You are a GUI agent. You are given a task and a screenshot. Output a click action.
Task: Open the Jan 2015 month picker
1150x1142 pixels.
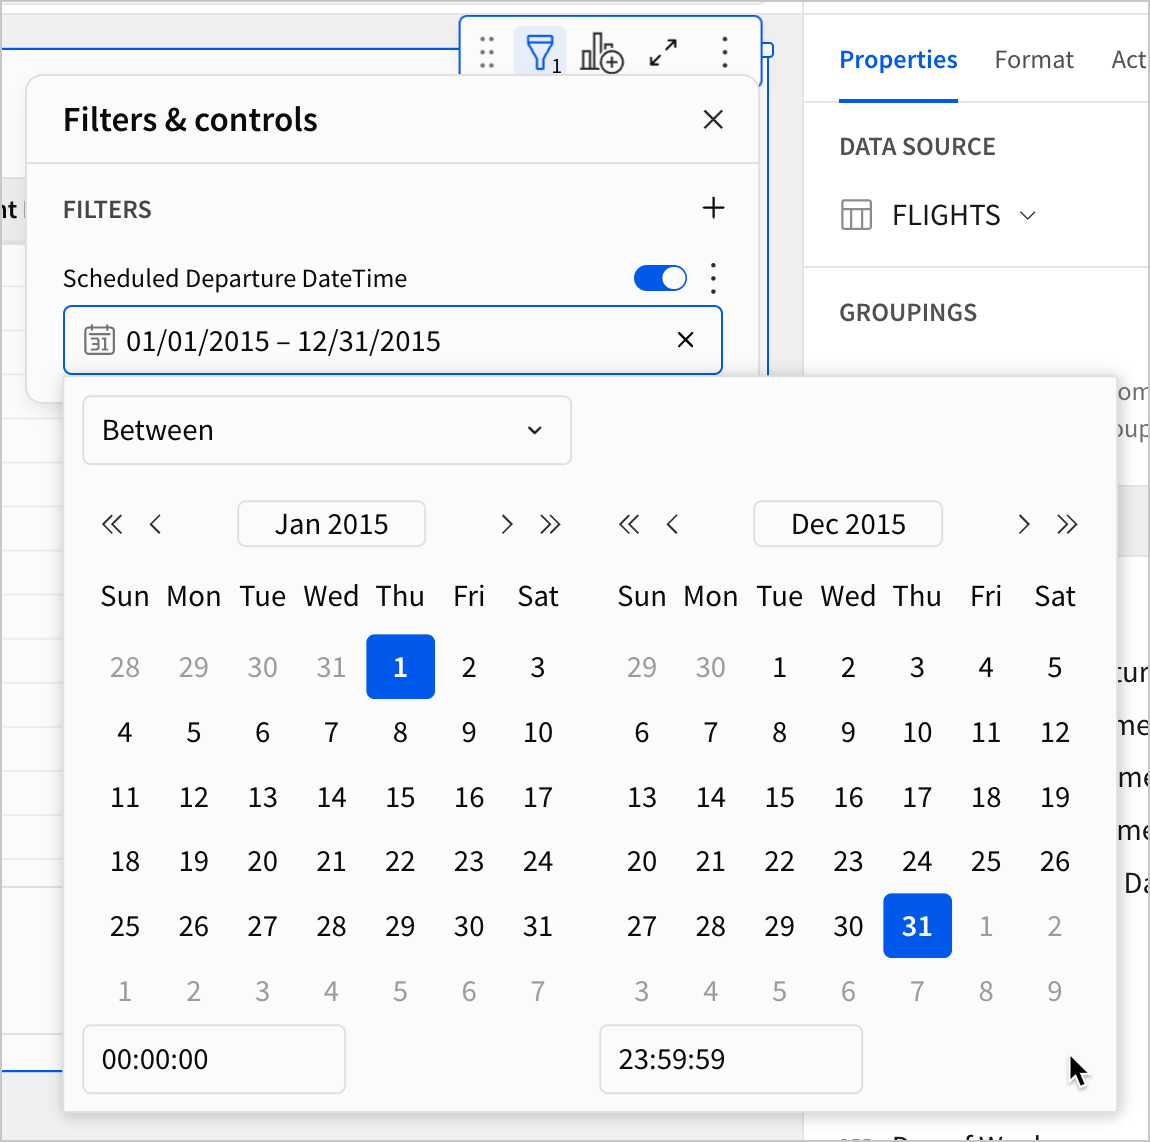coord(331,524)
